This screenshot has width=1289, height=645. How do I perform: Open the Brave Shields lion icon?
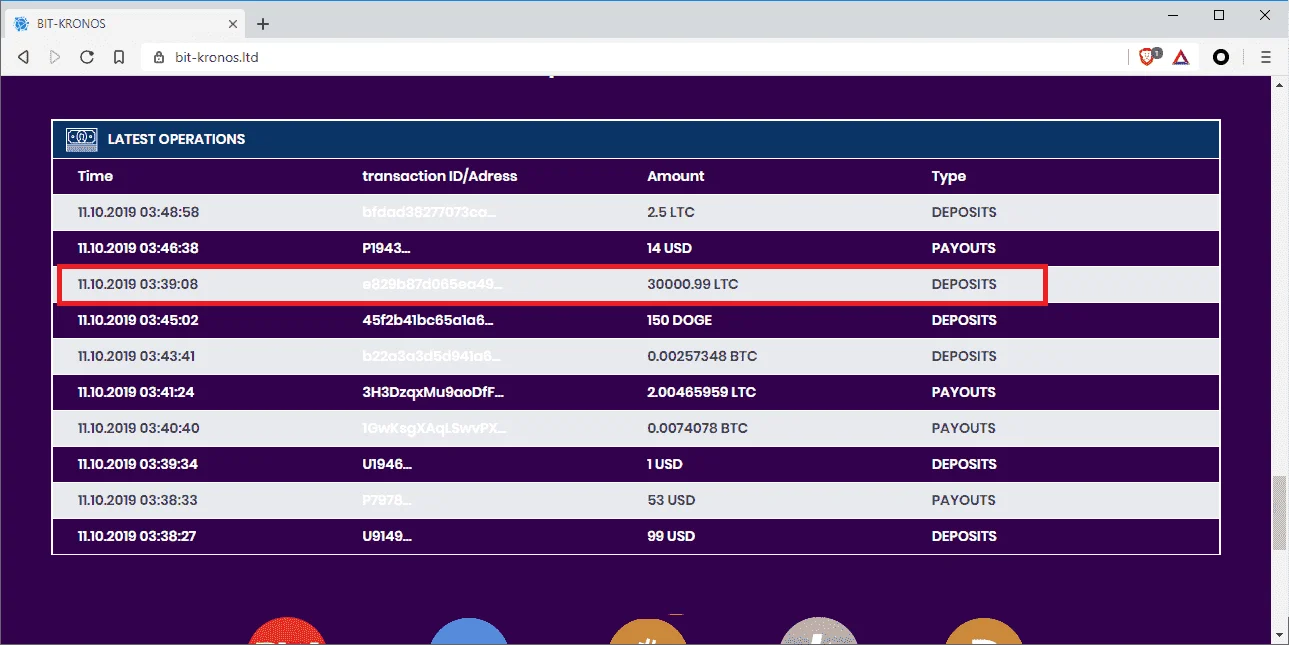[x=1149, y=57]
